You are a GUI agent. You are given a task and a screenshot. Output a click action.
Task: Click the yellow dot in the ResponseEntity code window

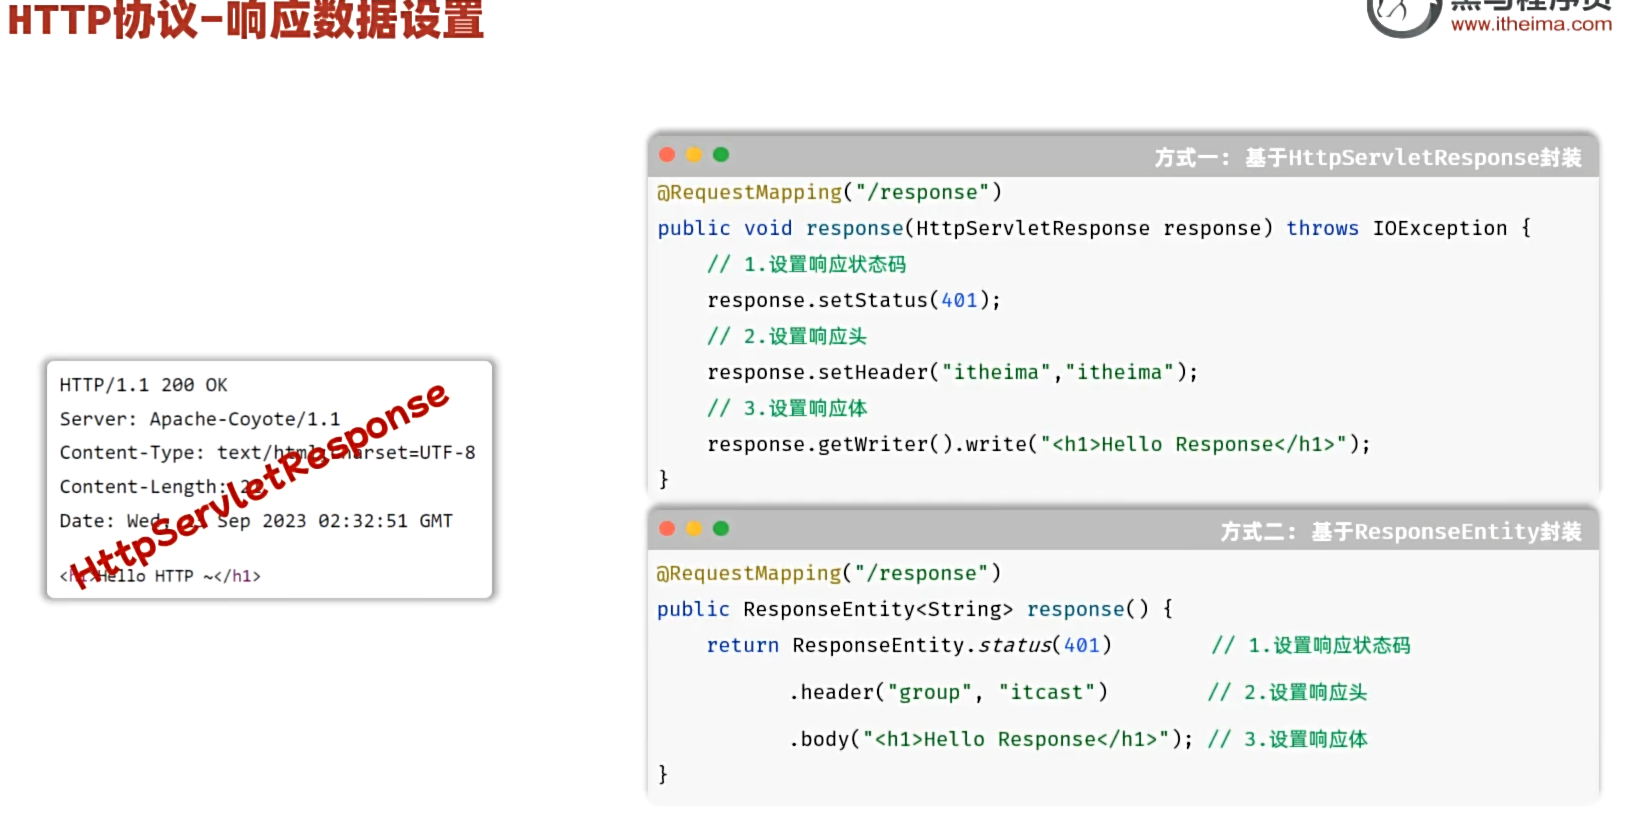click(694, 528)
